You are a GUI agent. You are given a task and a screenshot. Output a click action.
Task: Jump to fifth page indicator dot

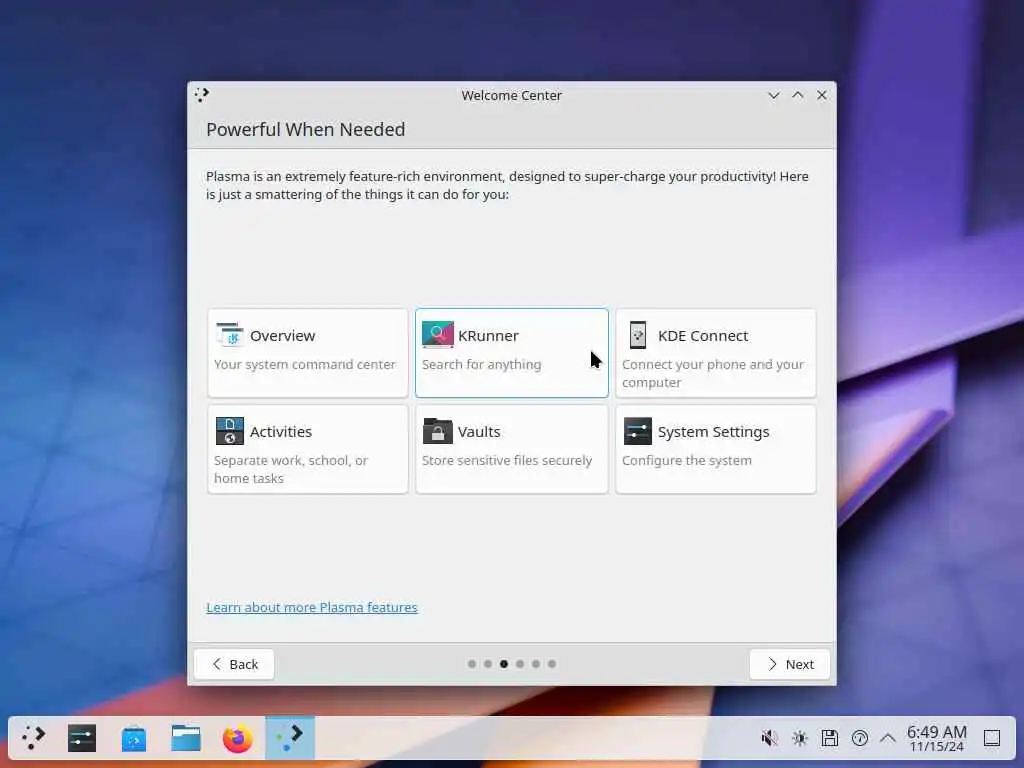(x=536, y=664)
